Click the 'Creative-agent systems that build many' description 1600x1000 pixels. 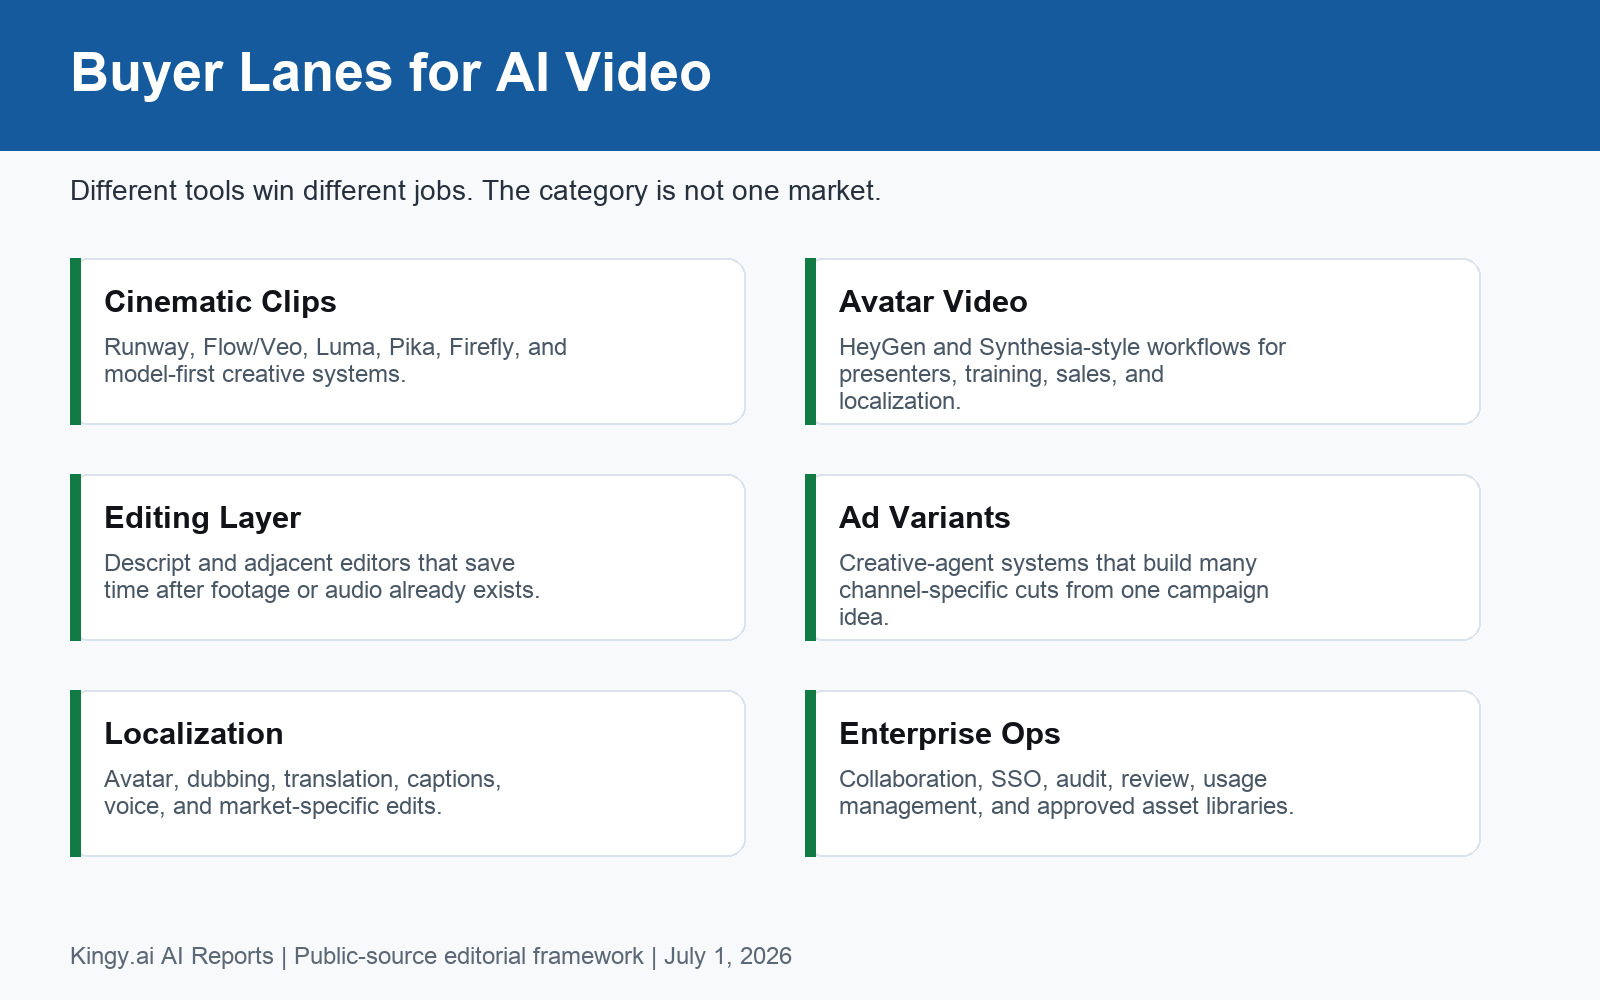click(1054, 590)
